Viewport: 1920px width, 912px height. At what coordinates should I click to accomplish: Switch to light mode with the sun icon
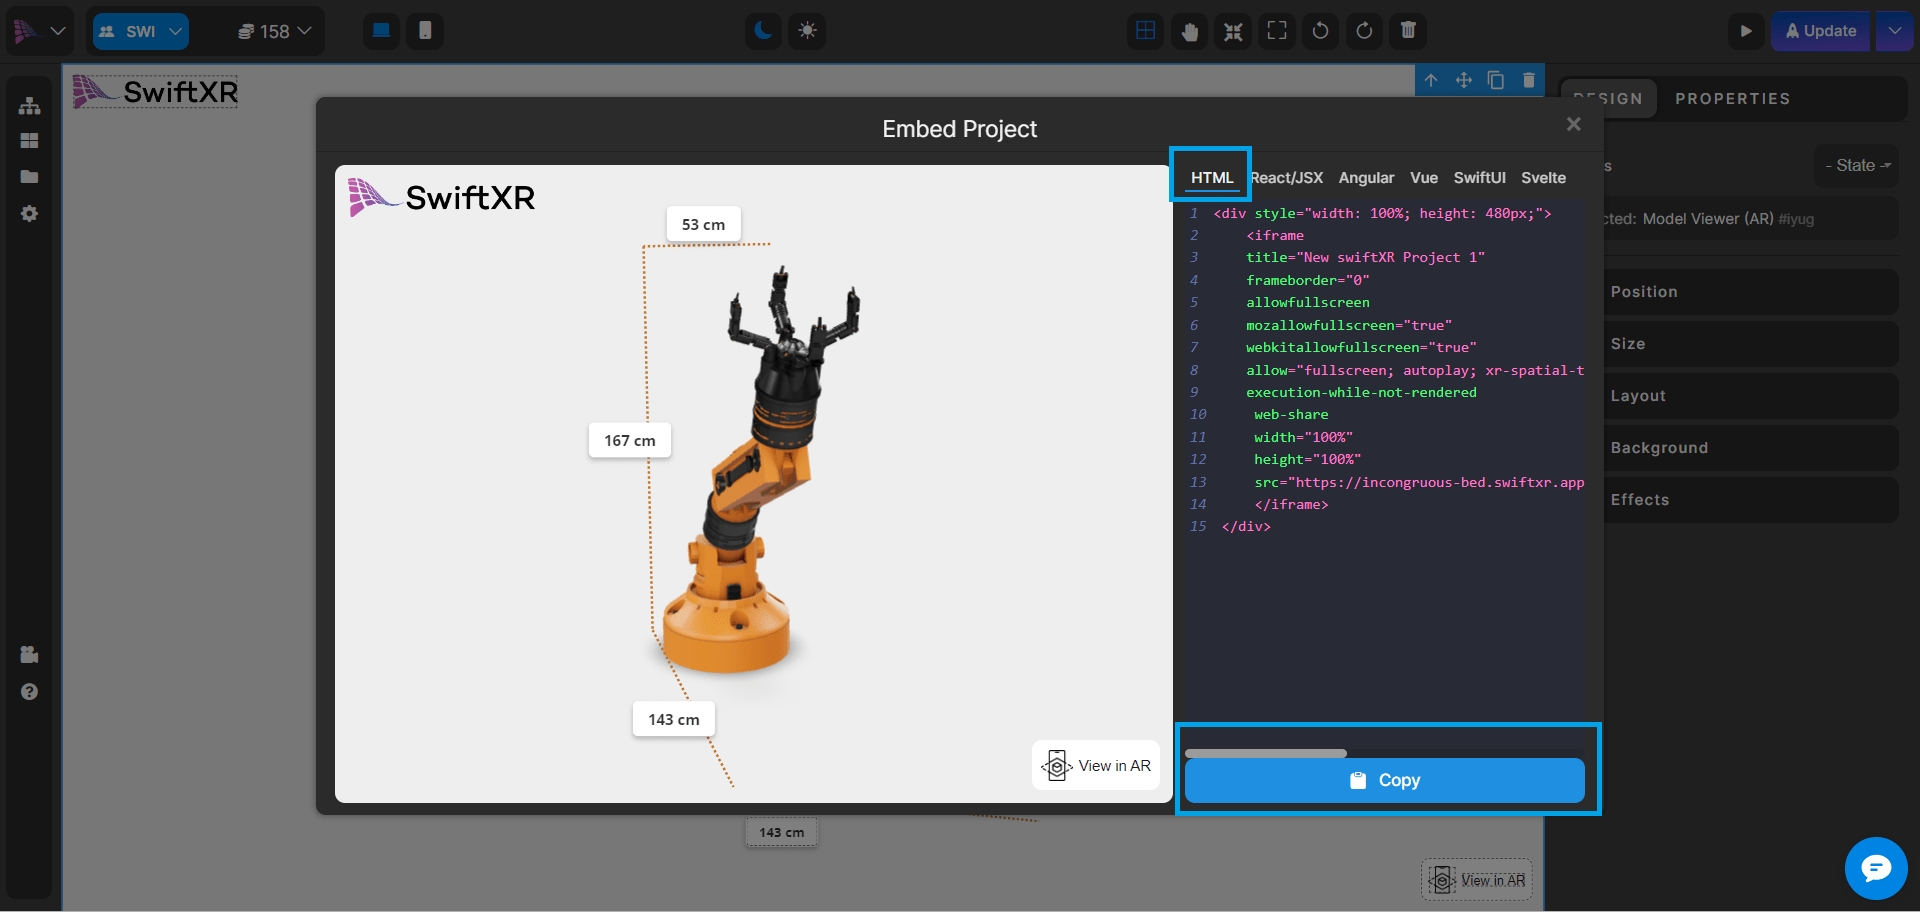[807, 31]
